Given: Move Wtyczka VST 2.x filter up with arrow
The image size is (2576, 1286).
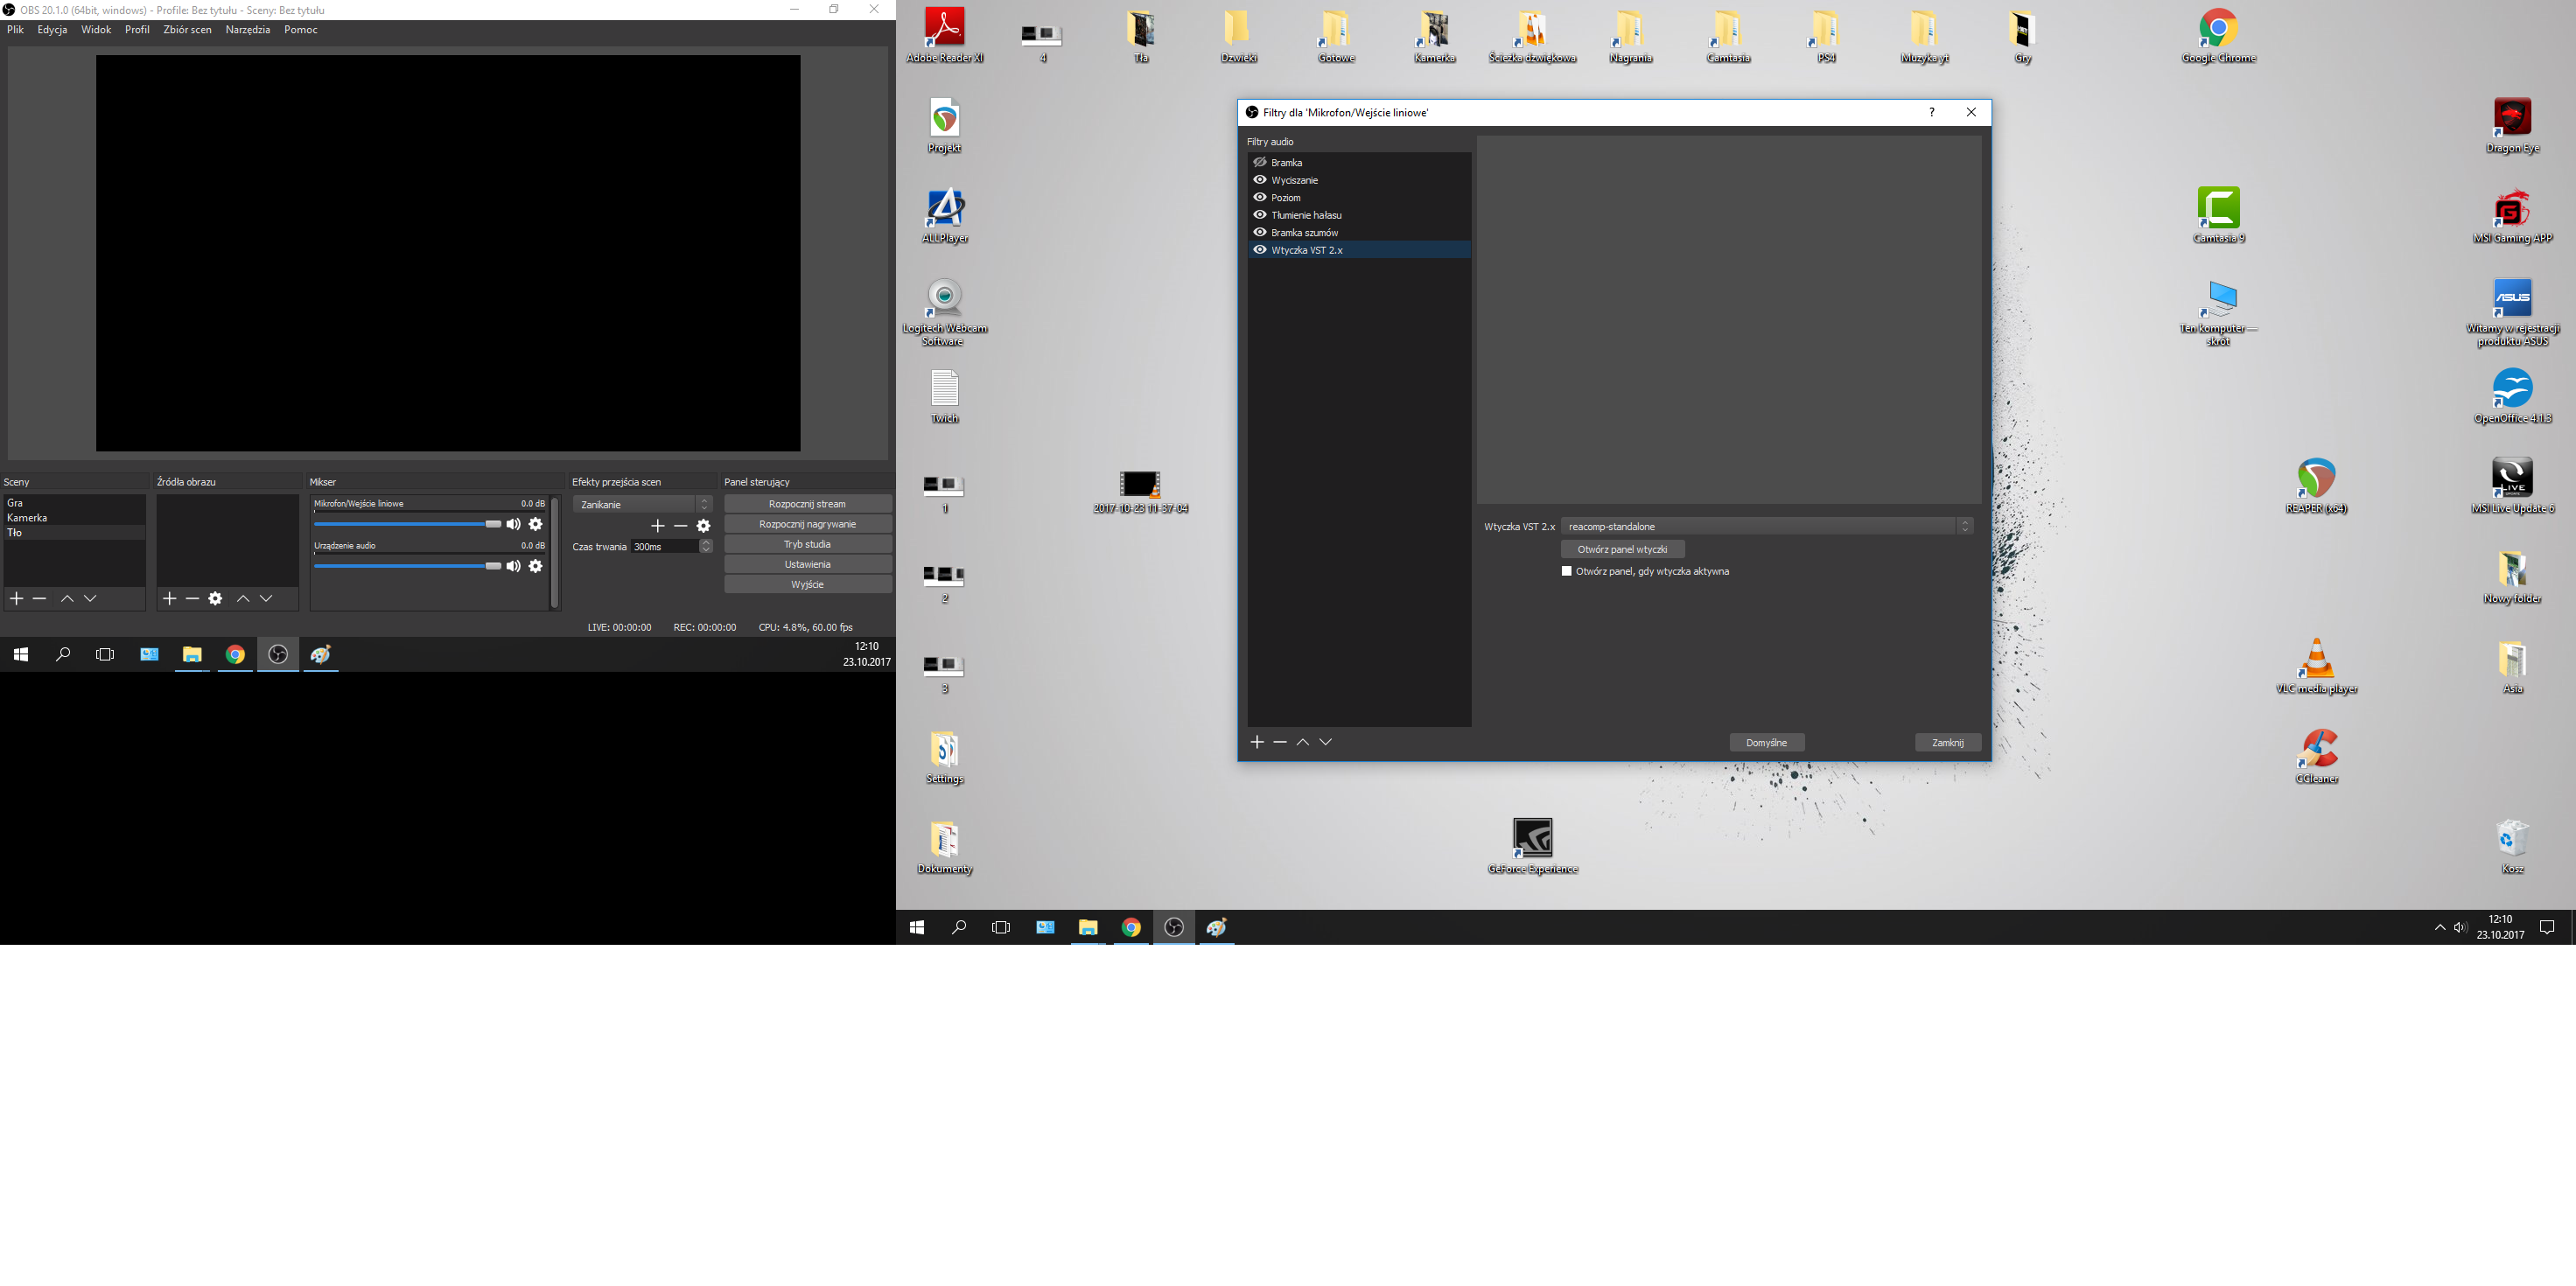Looking at the screenshot, I should [1303, 742].
